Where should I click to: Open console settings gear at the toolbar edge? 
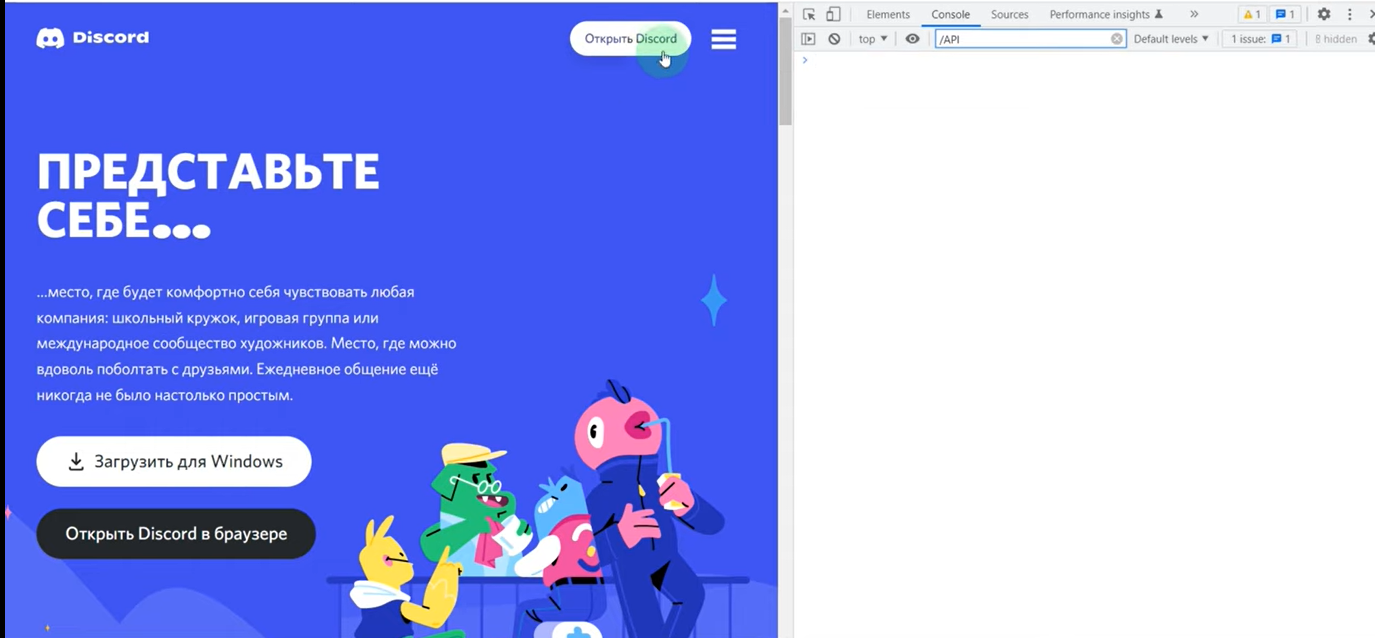[x=1370, y=39]
